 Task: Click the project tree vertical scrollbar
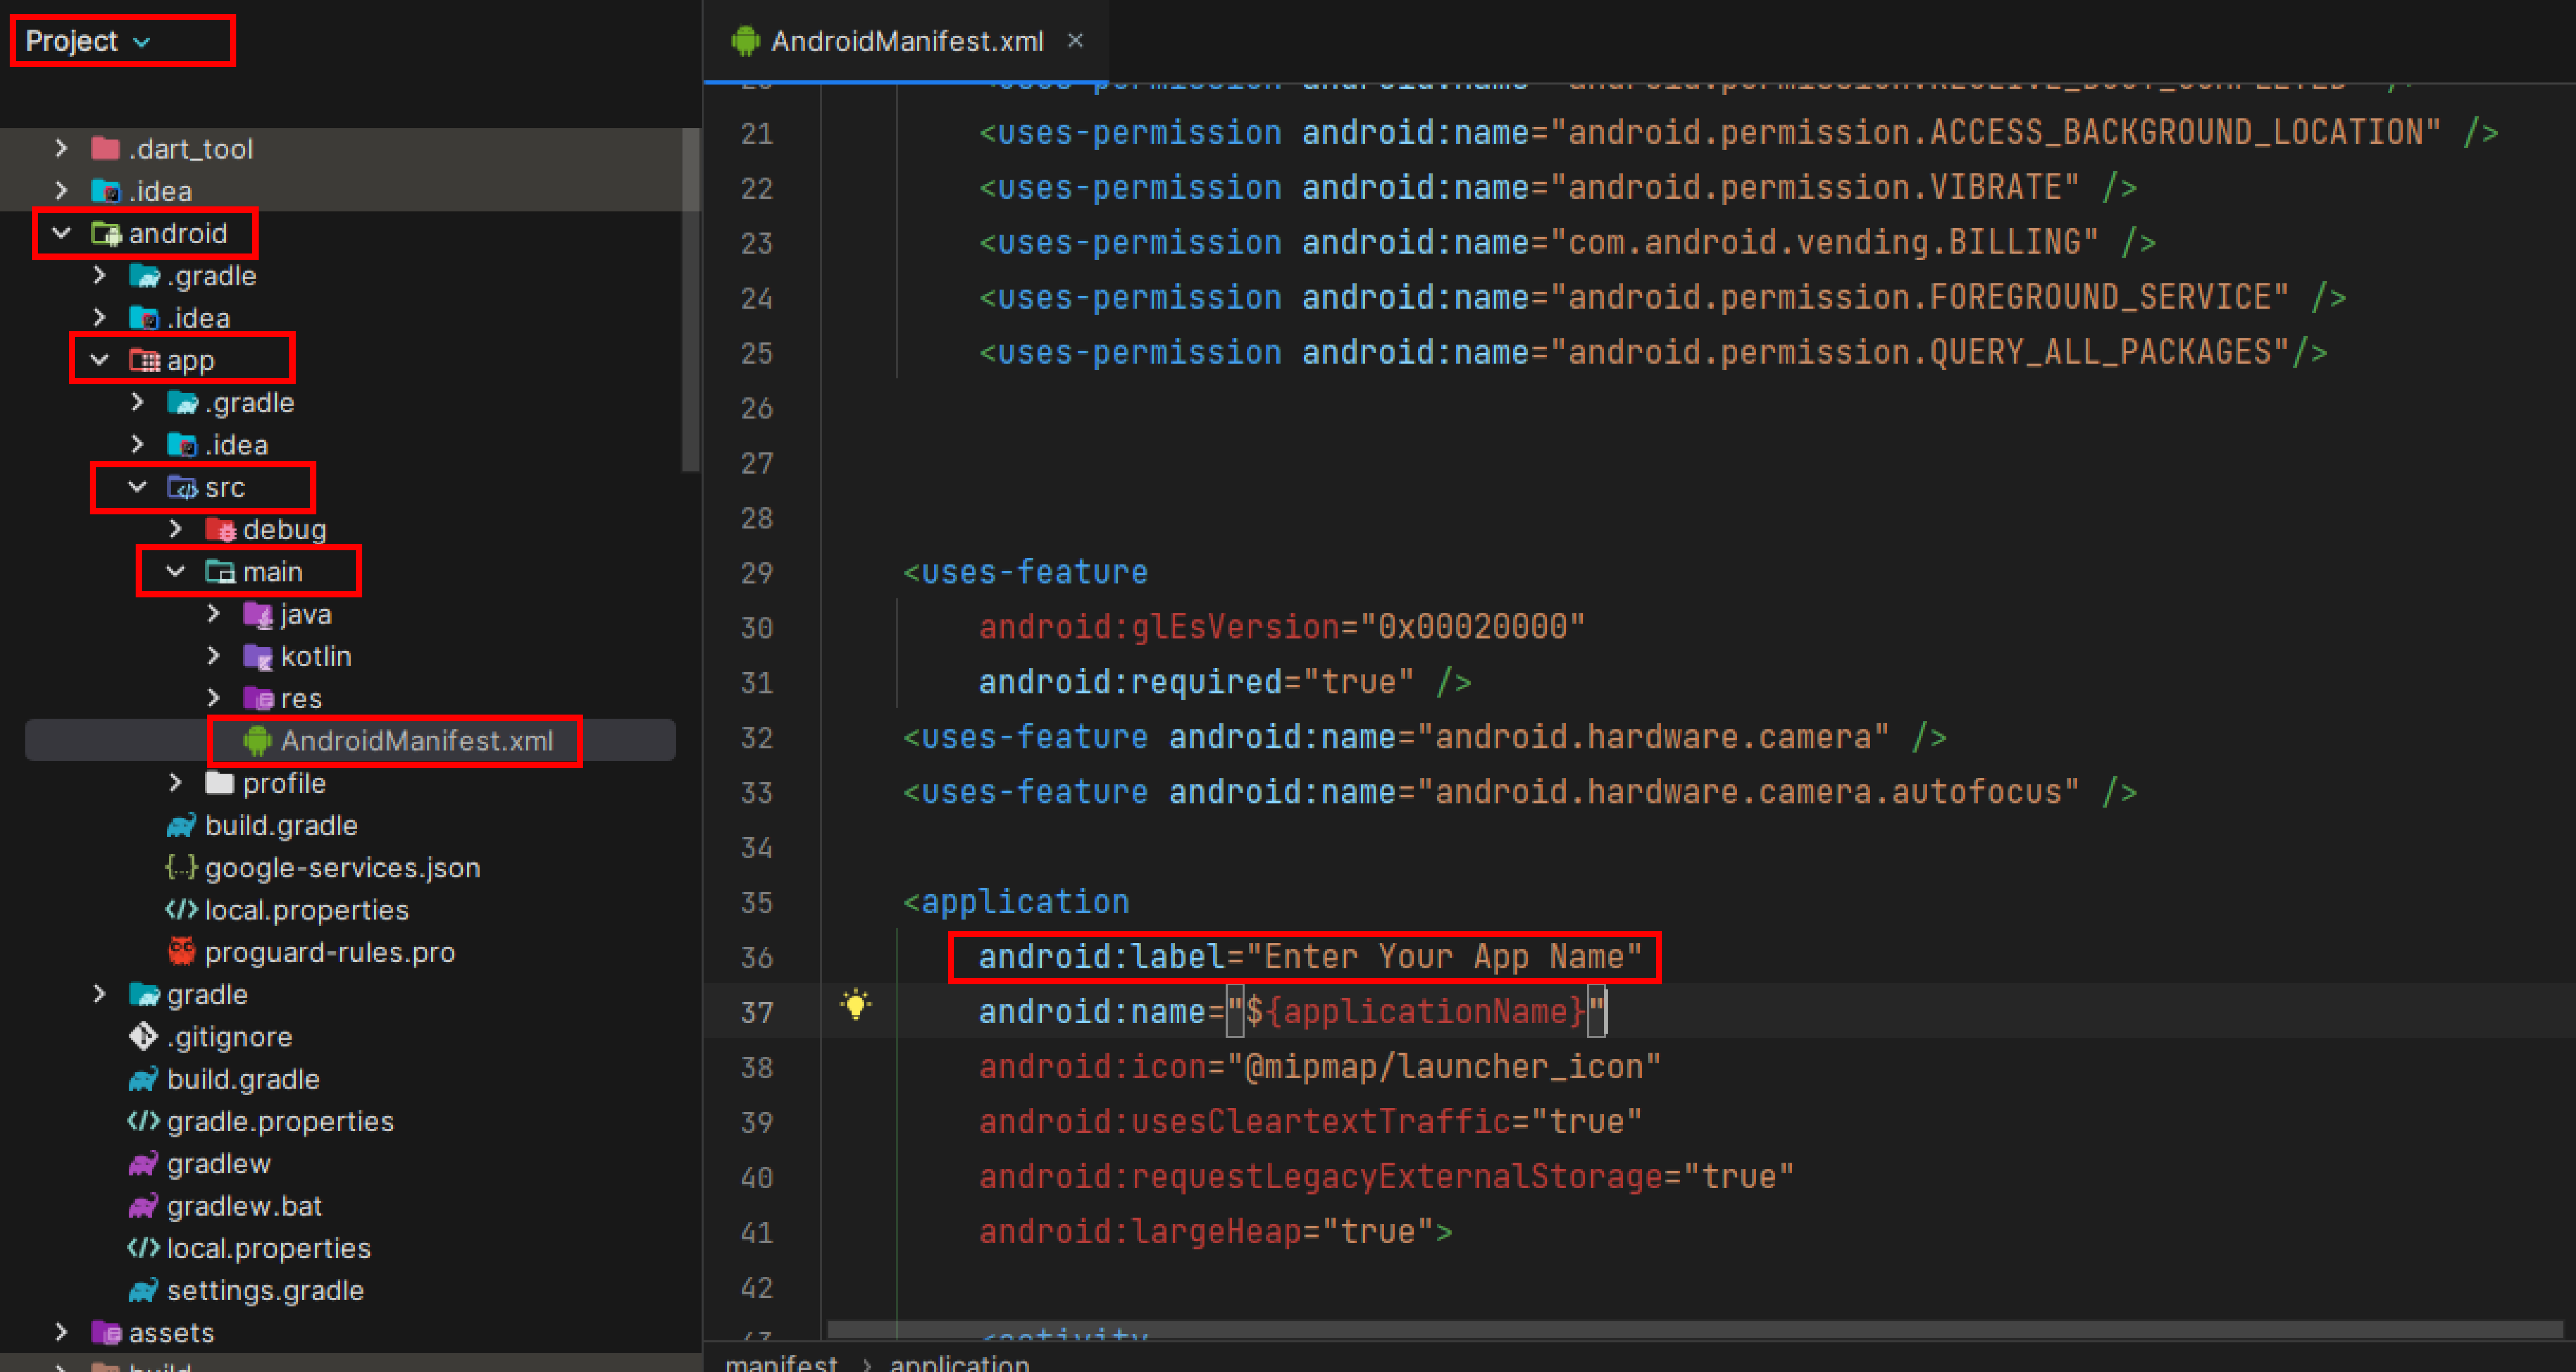click(x=691, y=300)
